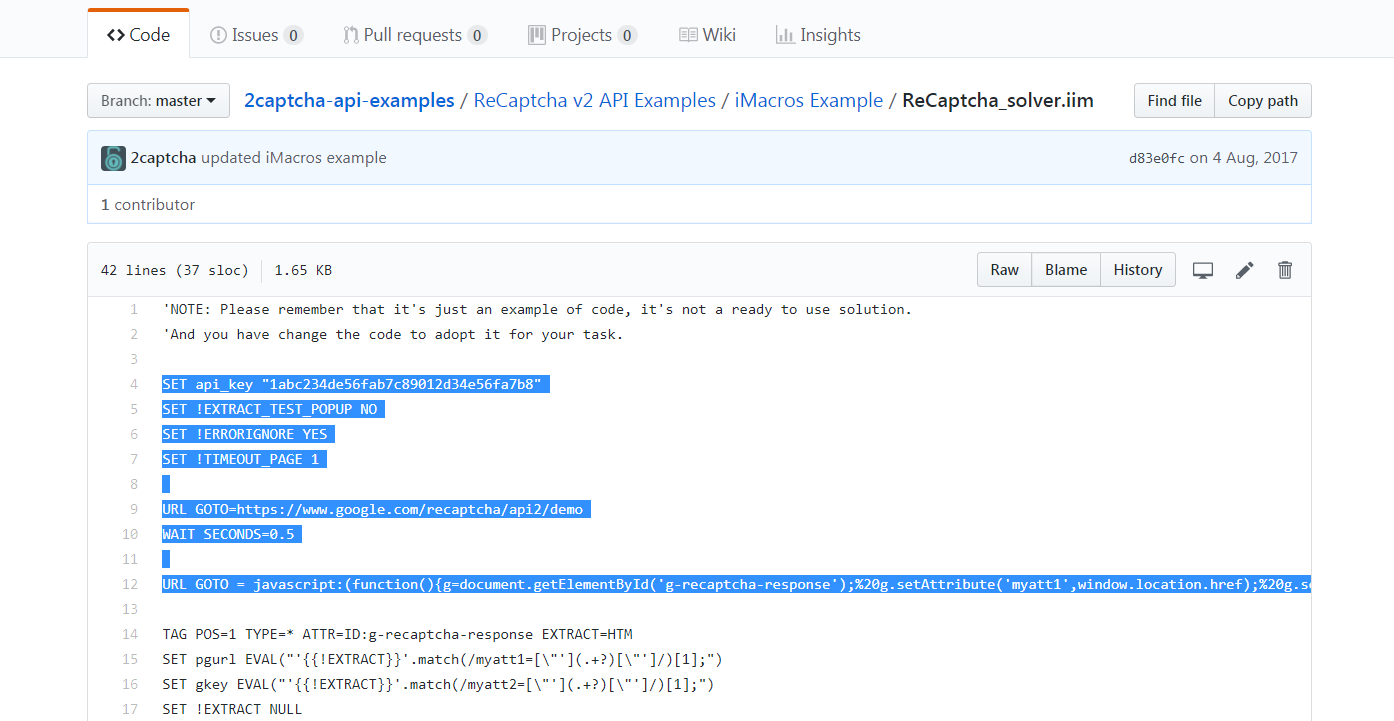The image size is (1394, 721).
Task: Click the 2captcha avatar image
Action: (x=113, y=158)
